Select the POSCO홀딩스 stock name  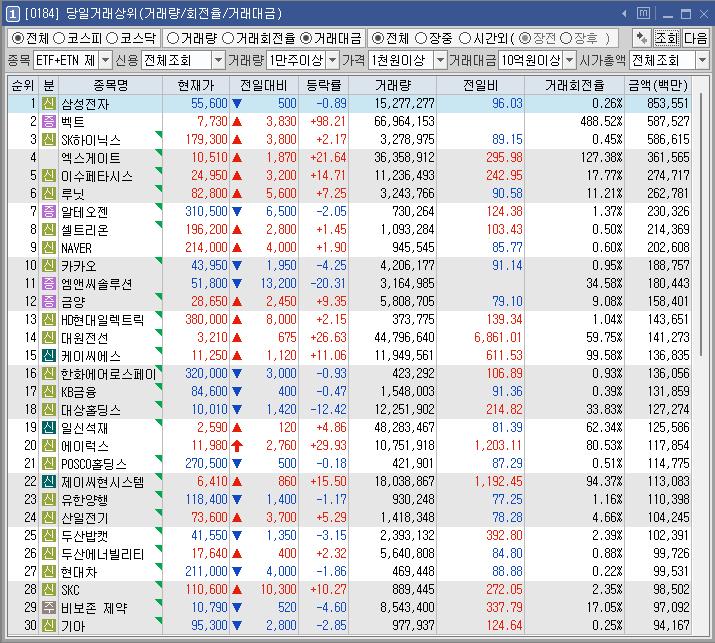94,464
